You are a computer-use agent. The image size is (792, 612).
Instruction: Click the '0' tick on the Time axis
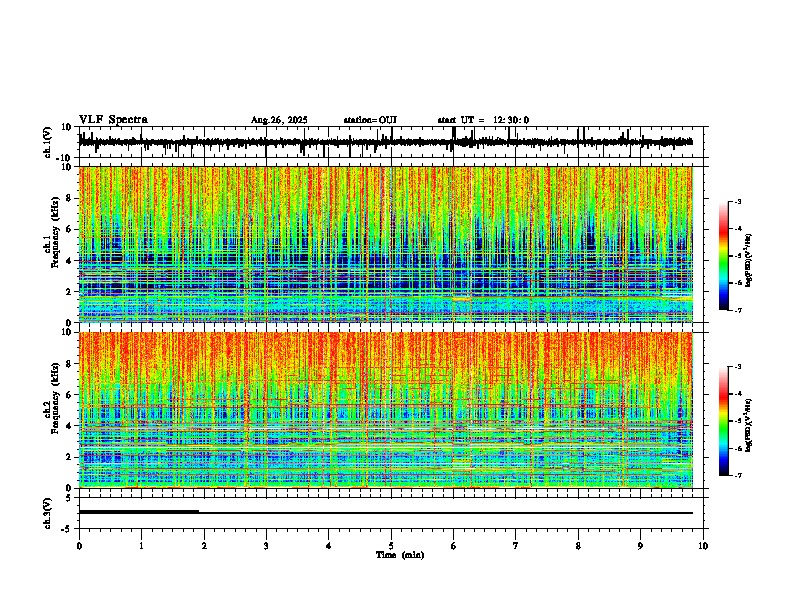pos(79,546)
